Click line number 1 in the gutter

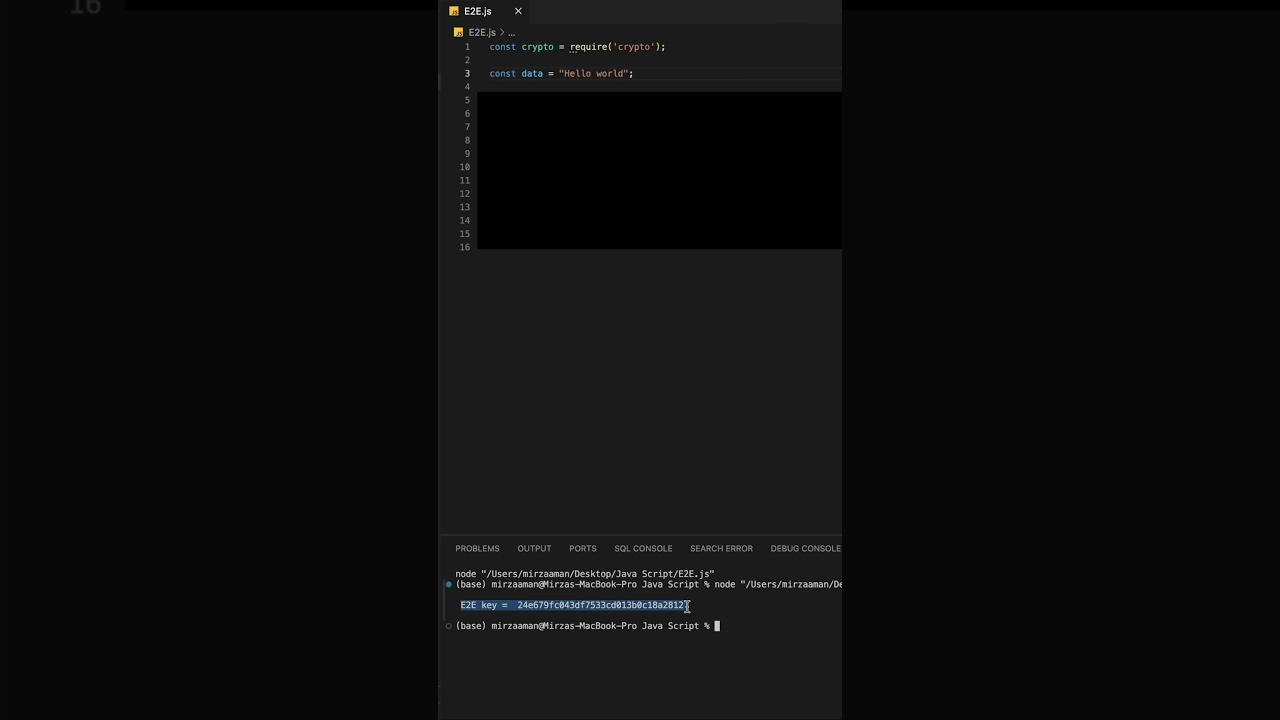[x=467, y=47]
